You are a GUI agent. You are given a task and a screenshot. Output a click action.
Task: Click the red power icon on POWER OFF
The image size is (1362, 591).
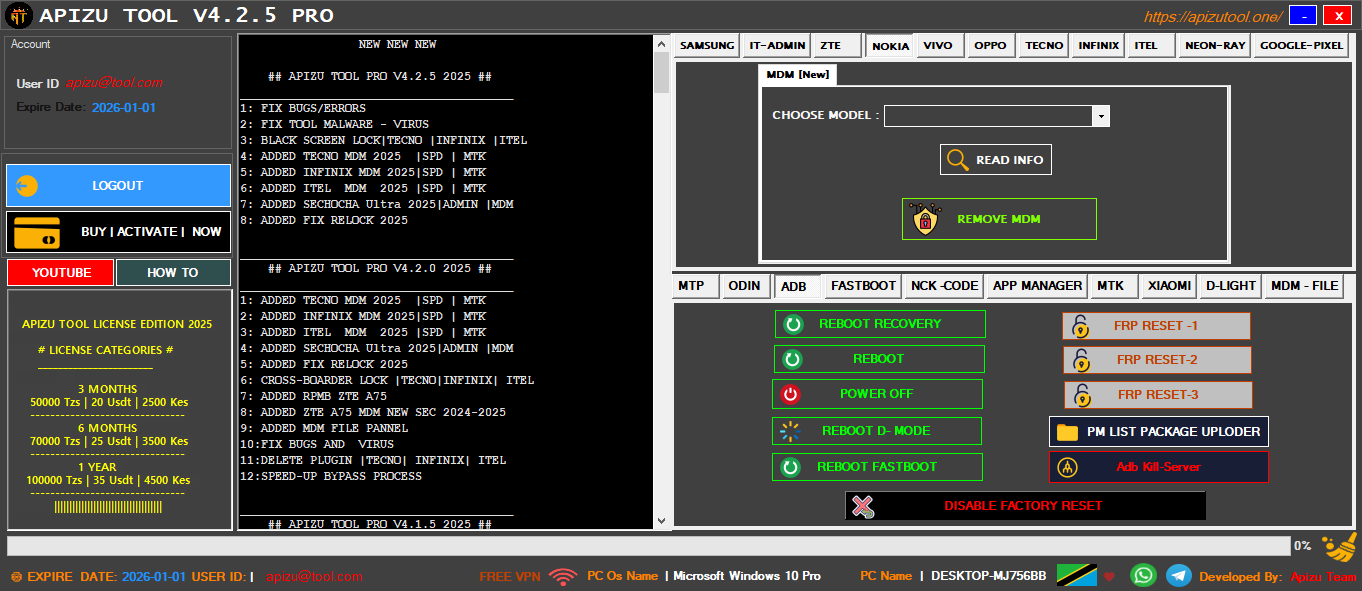click(x=790, y=394)
